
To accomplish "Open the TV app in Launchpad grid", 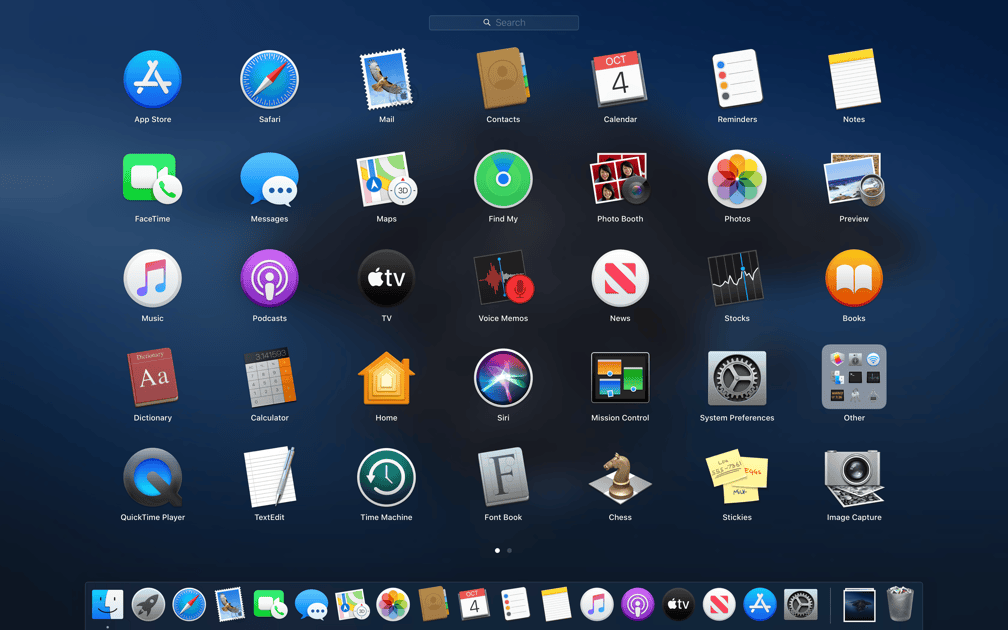I will 386,278.
